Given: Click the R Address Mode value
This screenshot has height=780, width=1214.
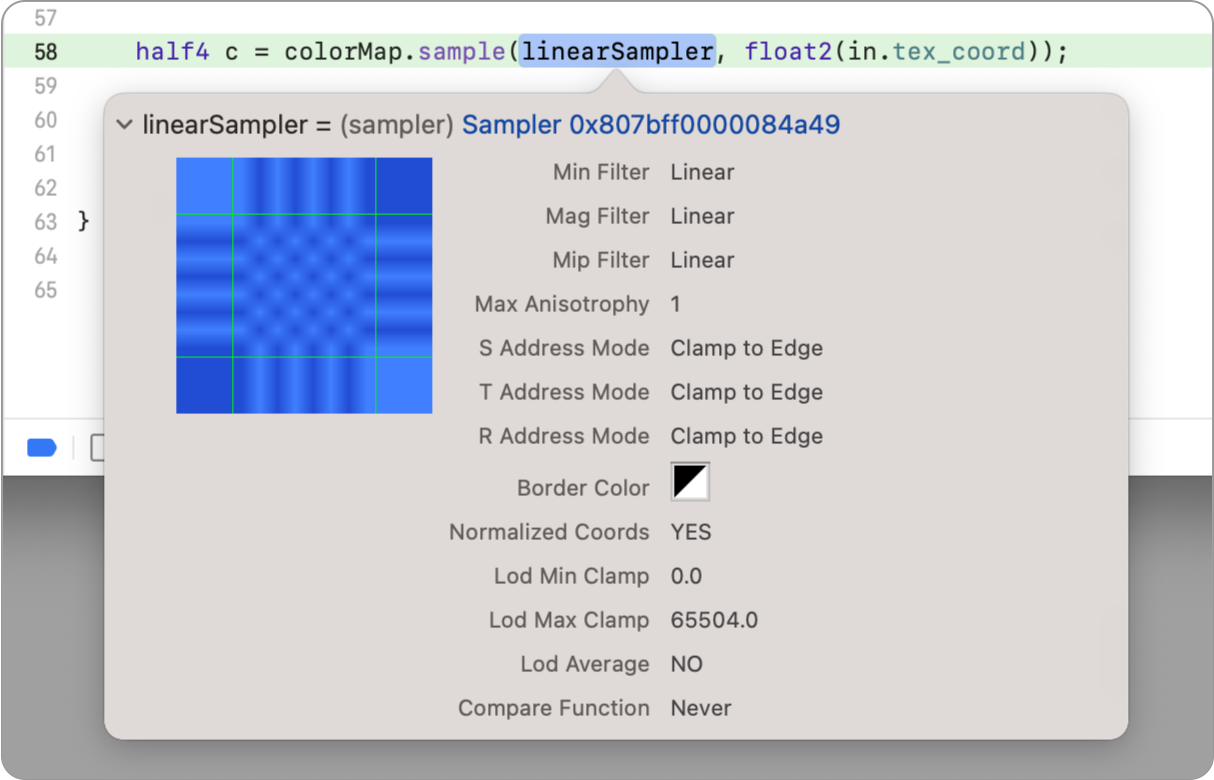Looking at the screenshot, I should [x=746, y=436].
